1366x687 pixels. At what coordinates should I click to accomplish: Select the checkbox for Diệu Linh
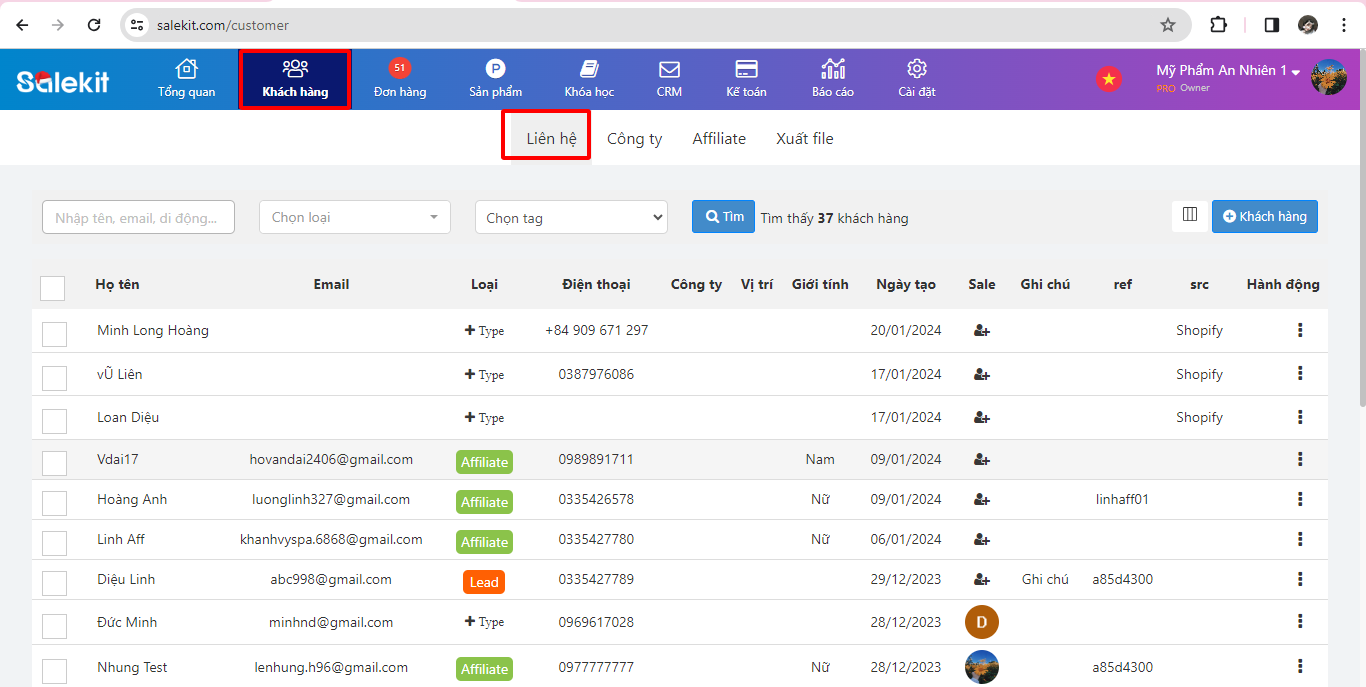(x=54, y=583)
